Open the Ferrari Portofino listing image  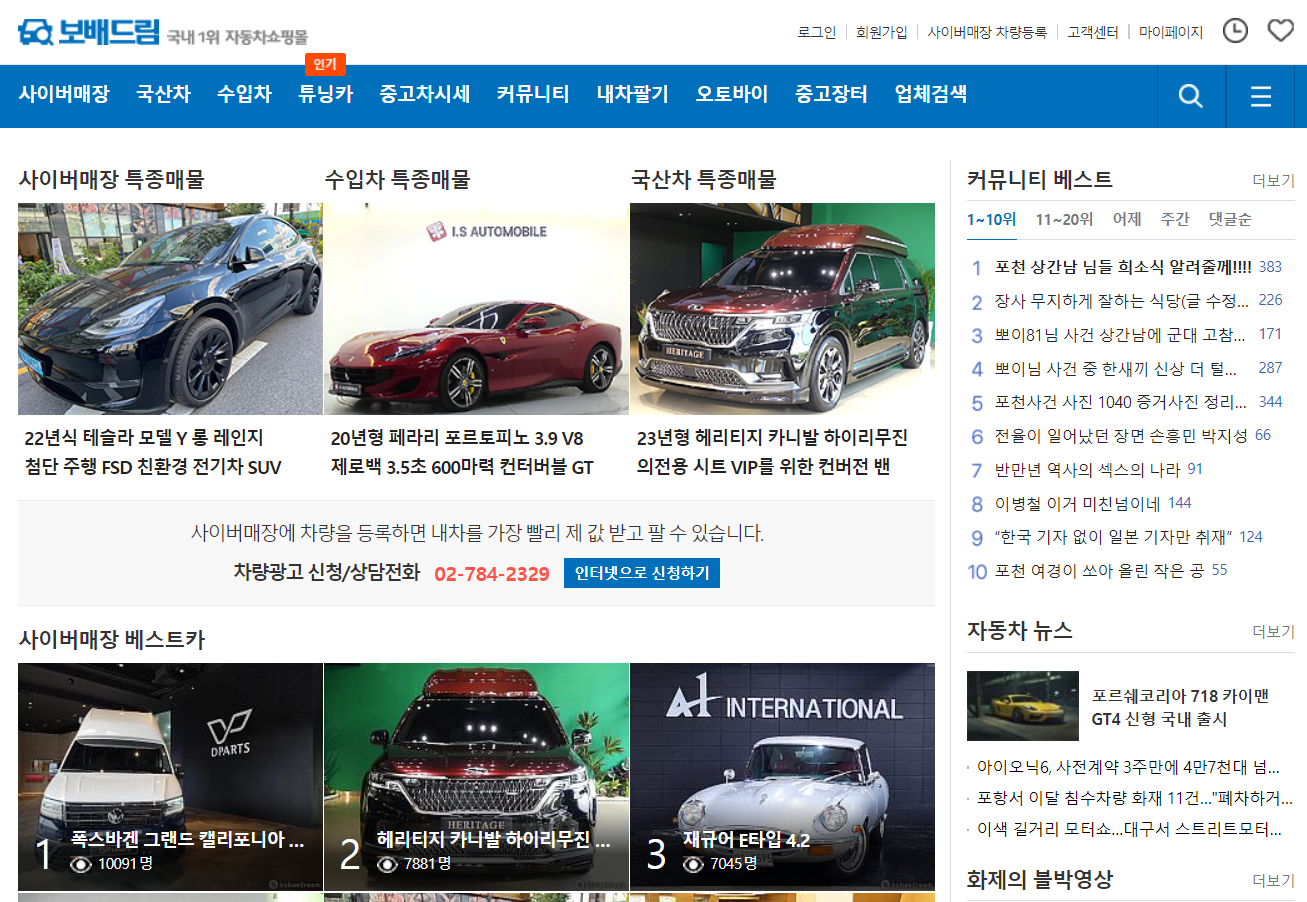click(x=476, y=309)
